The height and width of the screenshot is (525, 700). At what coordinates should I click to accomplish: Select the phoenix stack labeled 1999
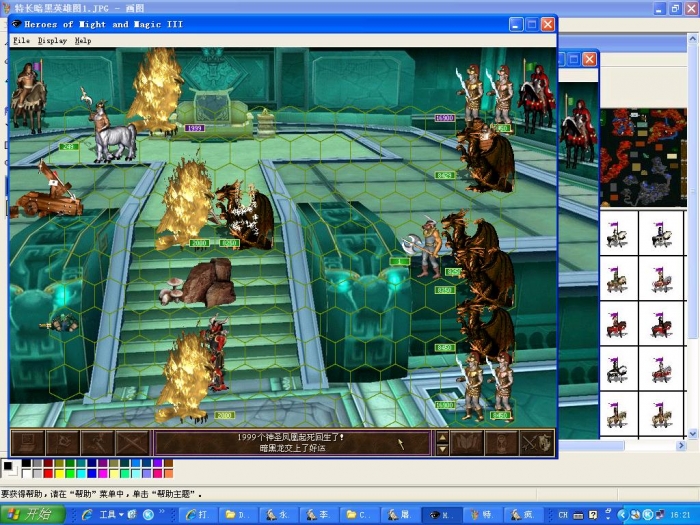point(155,92)
